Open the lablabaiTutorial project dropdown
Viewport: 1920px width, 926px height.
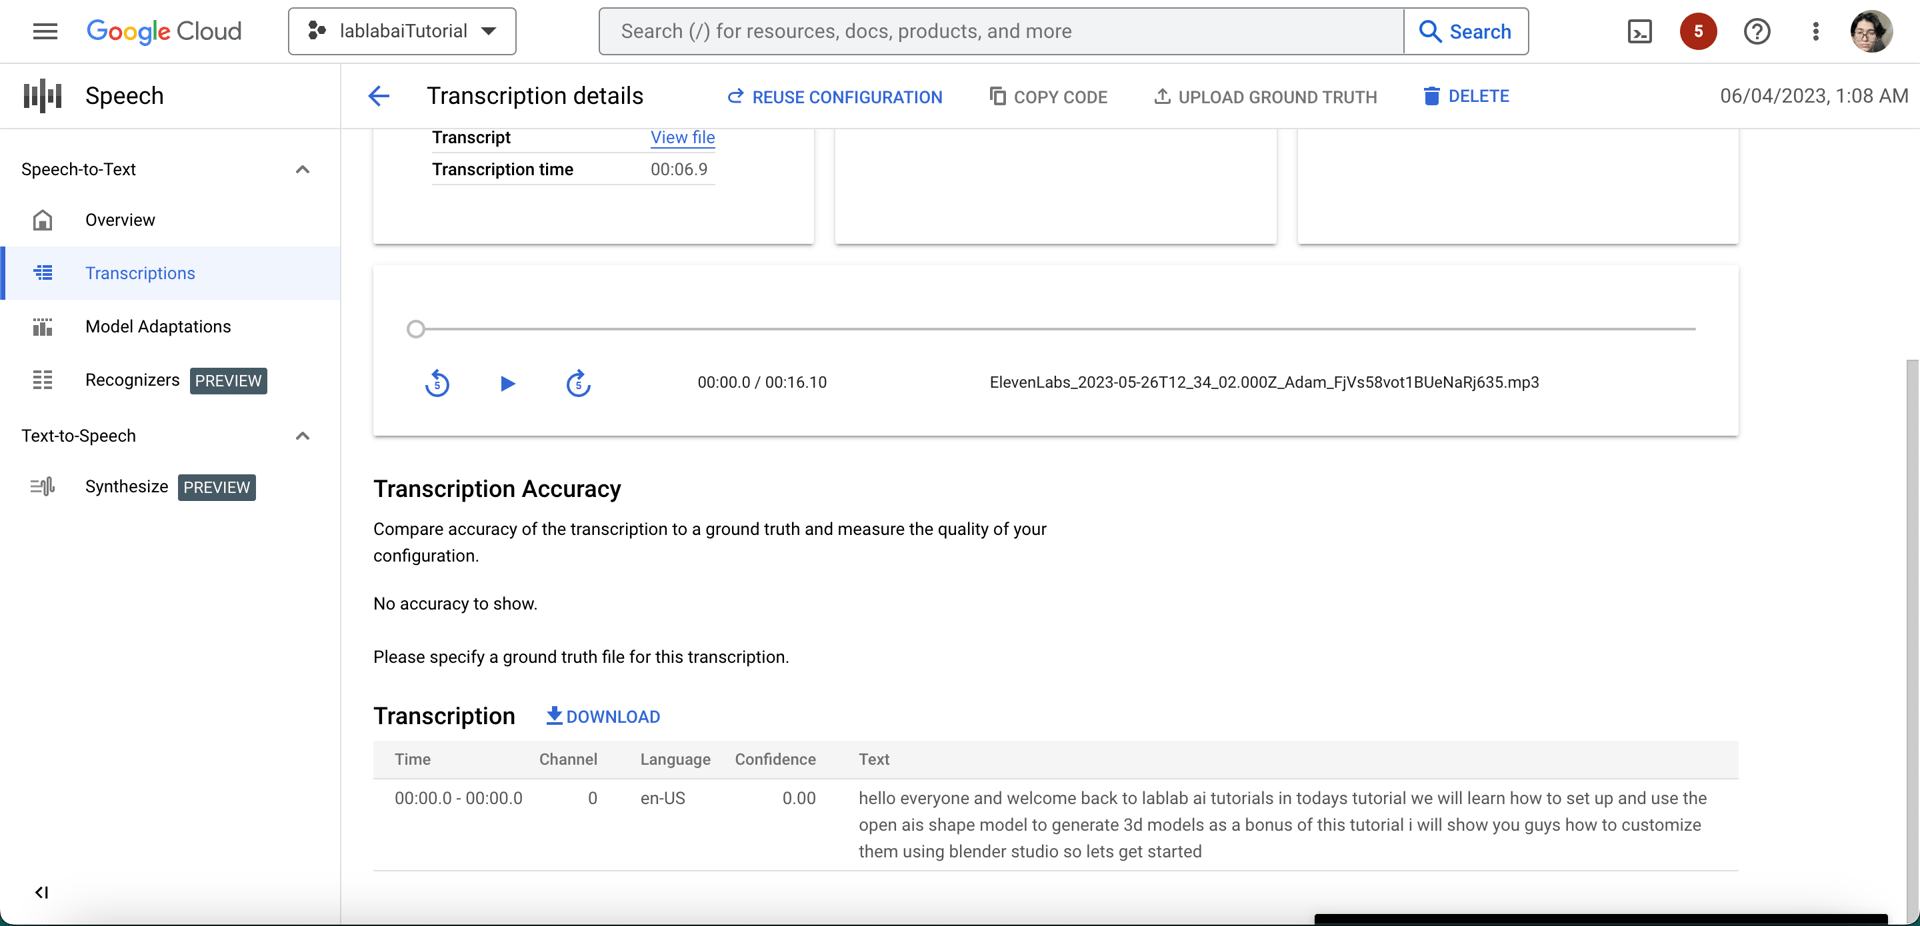tap(402, 31)
